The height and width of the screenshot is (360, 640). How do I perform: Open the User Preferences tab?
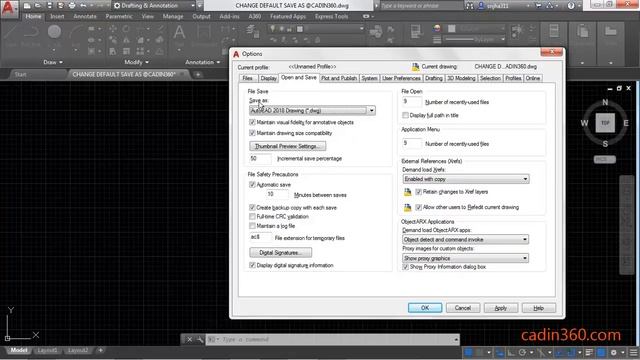click(401, 78)
